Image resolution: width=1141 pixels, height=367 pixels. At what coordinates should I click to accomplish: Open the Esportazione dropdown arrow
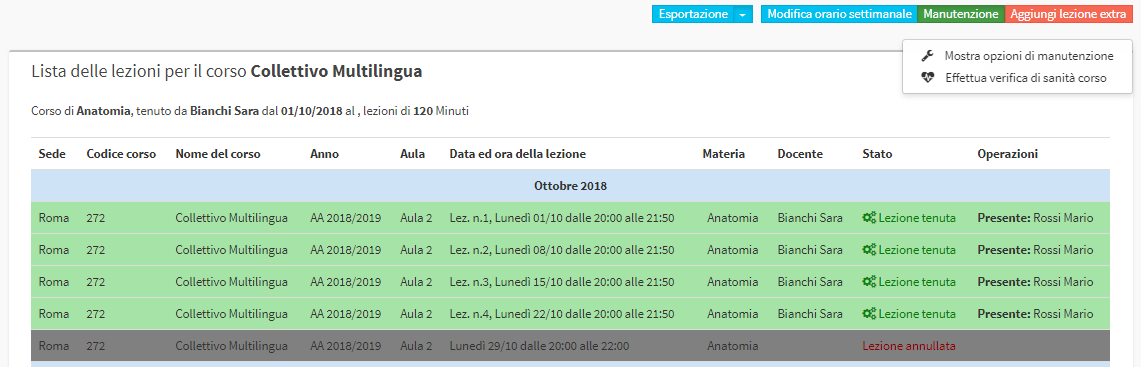tap(742, 15)
